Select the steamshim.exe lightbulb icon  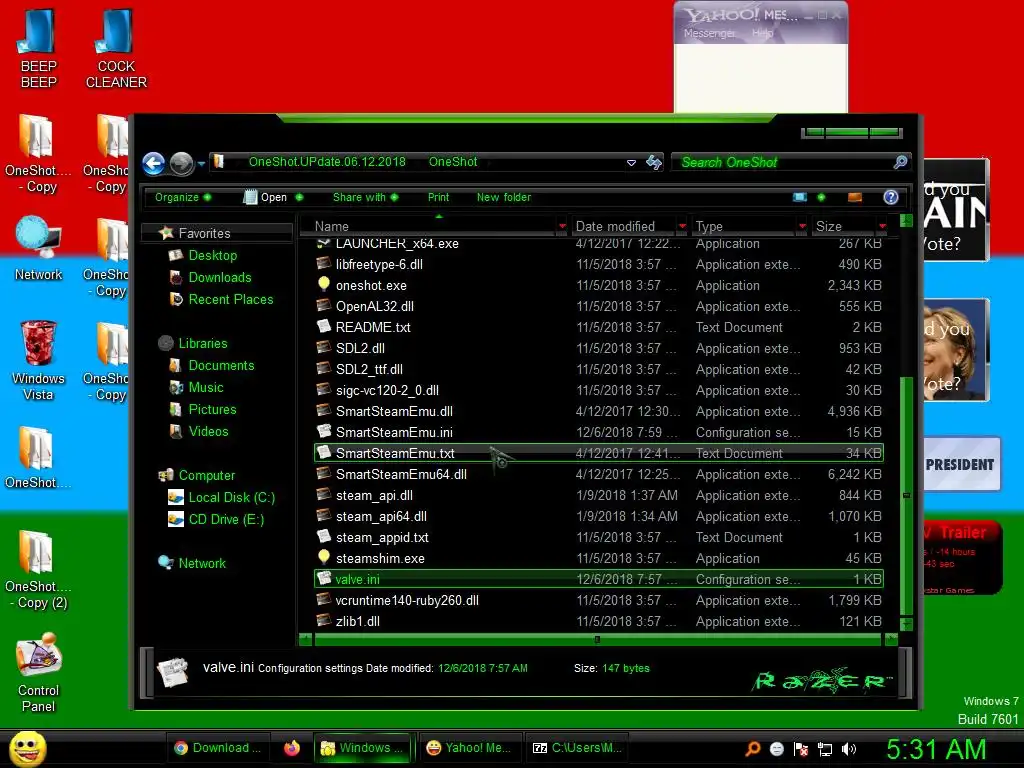coord(323,557)
